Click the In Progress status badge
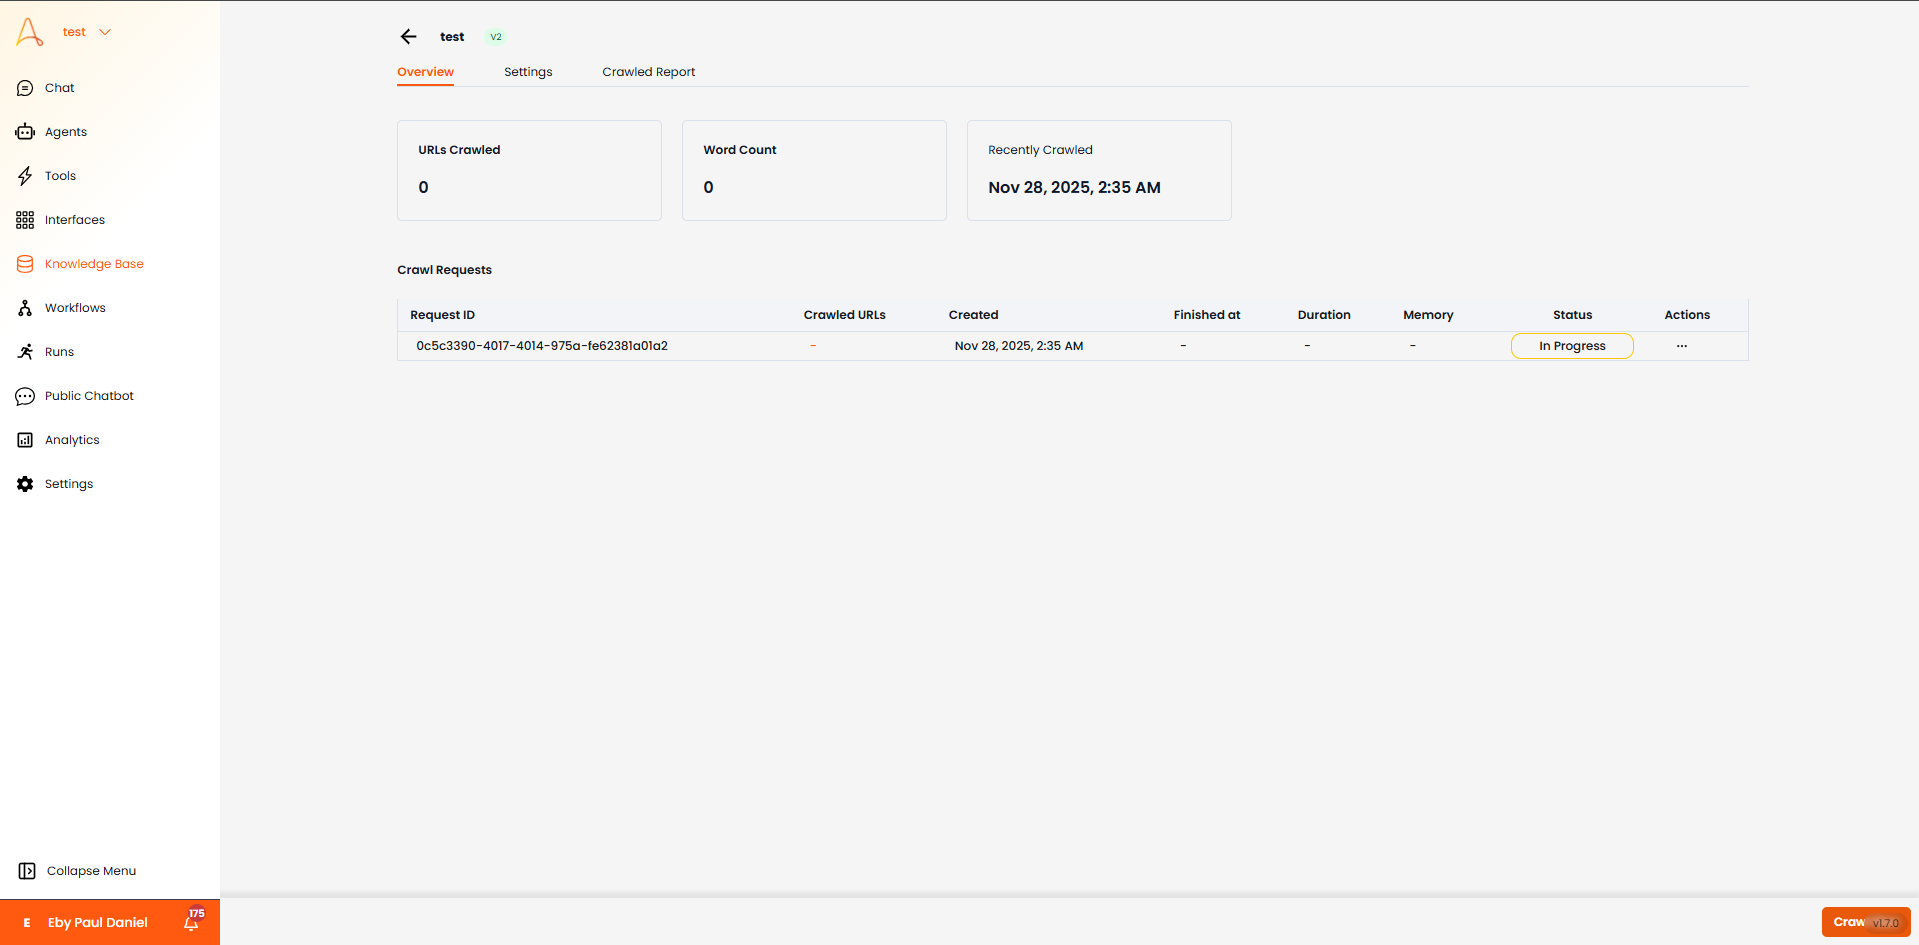 pyautogui.click(x=1572, y=346)
